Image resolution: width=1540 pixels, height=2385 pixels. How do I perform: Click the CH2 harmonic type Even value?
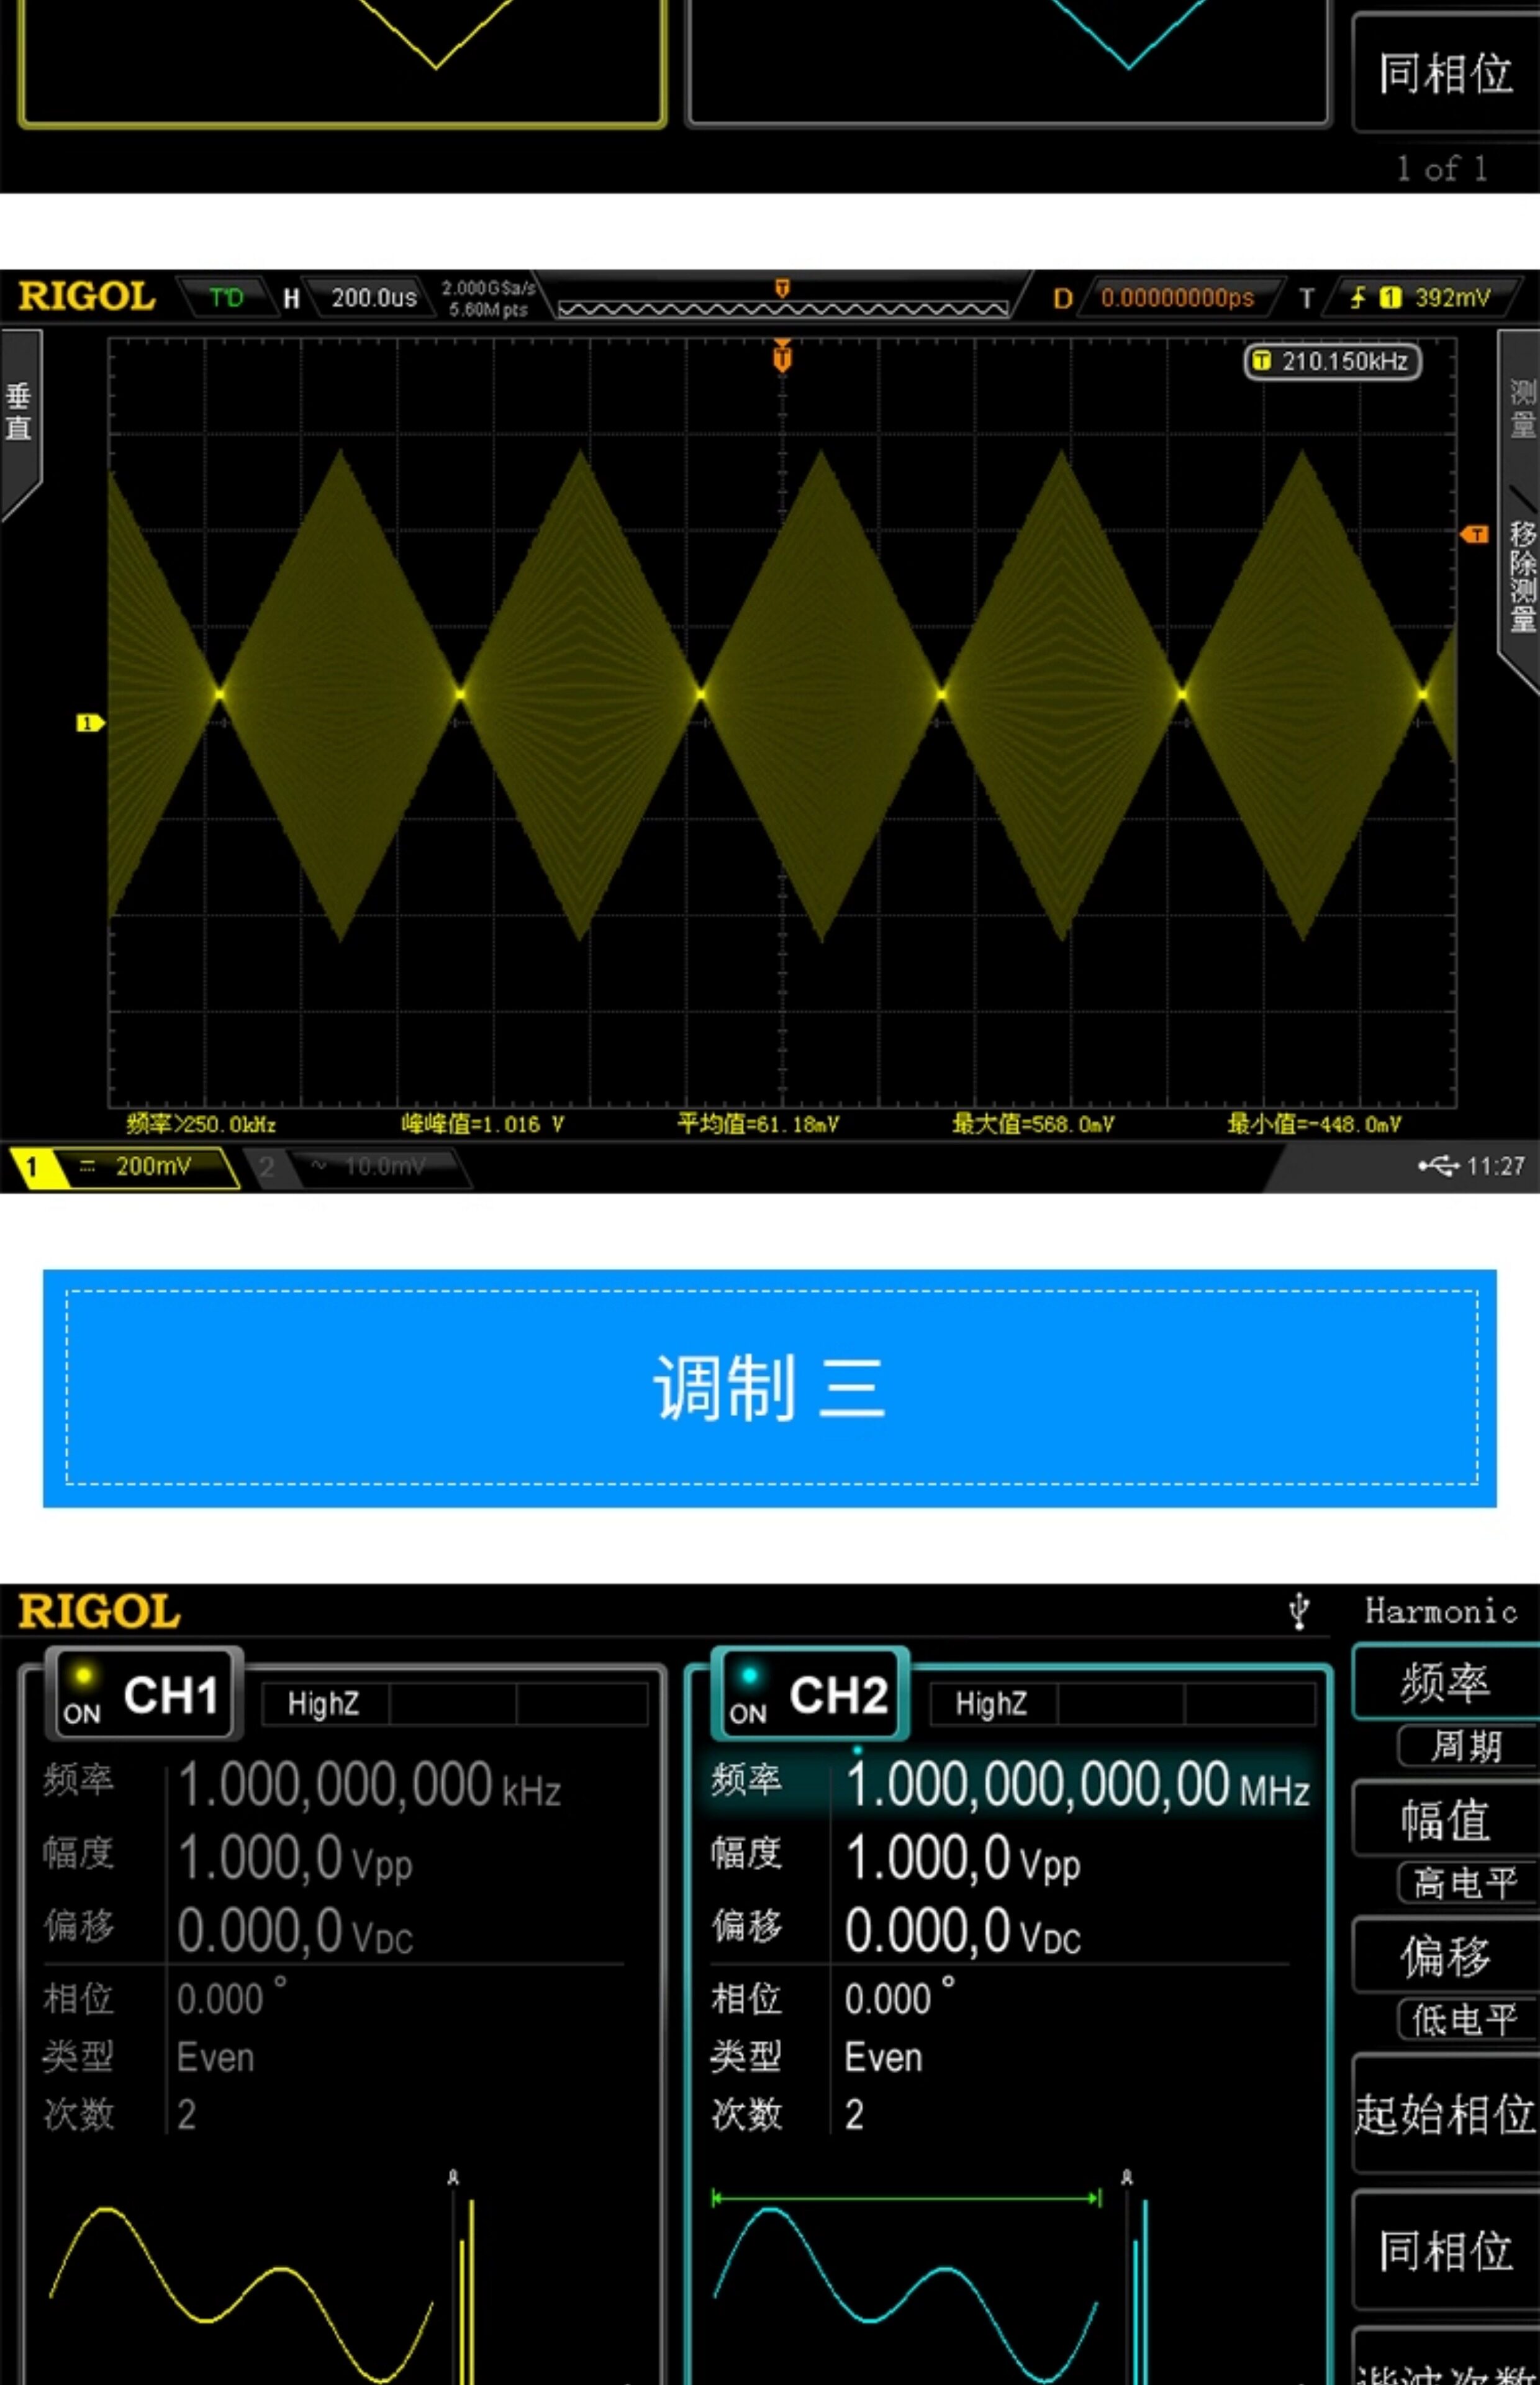(883, 2058)
